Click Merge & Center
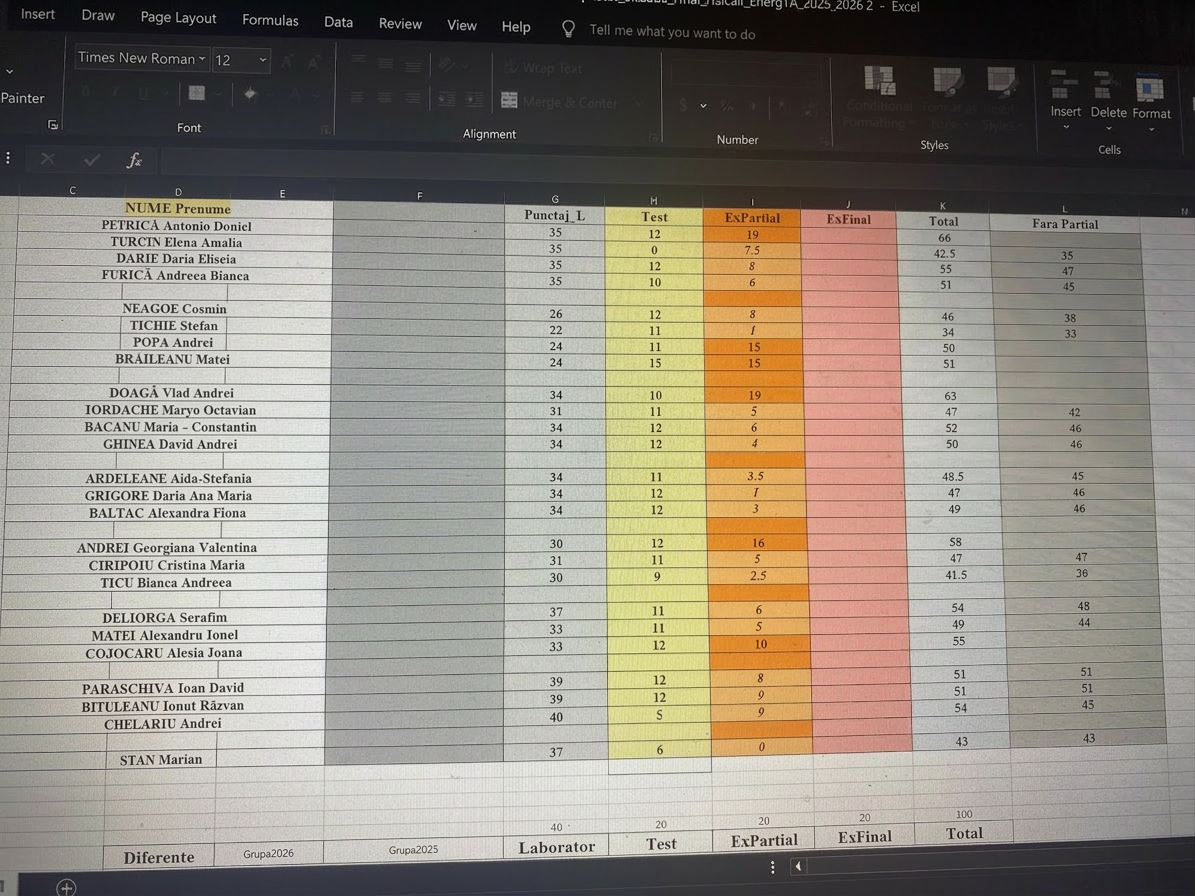The image size is (1195, 896). tap(560, 101)
